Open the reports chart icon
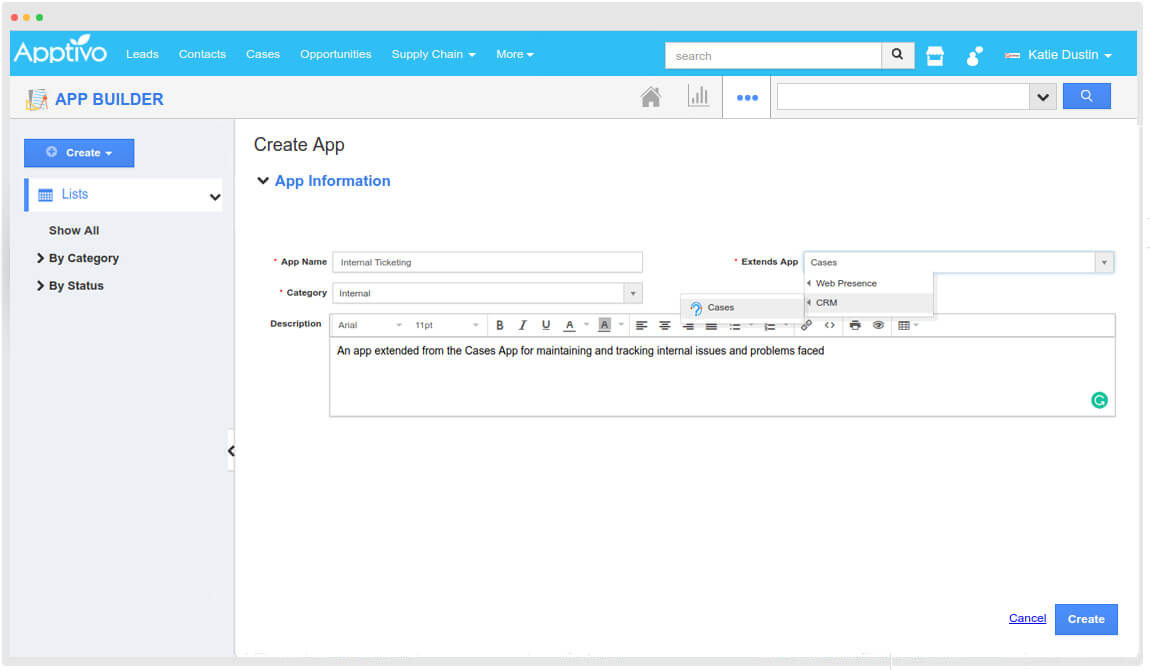The image size is (1150, 670). (699, 95)
